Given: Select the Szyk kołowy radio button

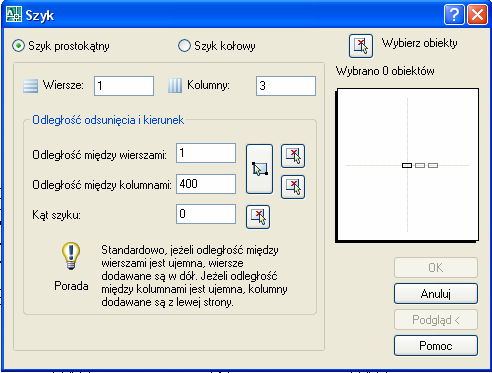Looking at the screenshot, I should click(x=184, y=46).
